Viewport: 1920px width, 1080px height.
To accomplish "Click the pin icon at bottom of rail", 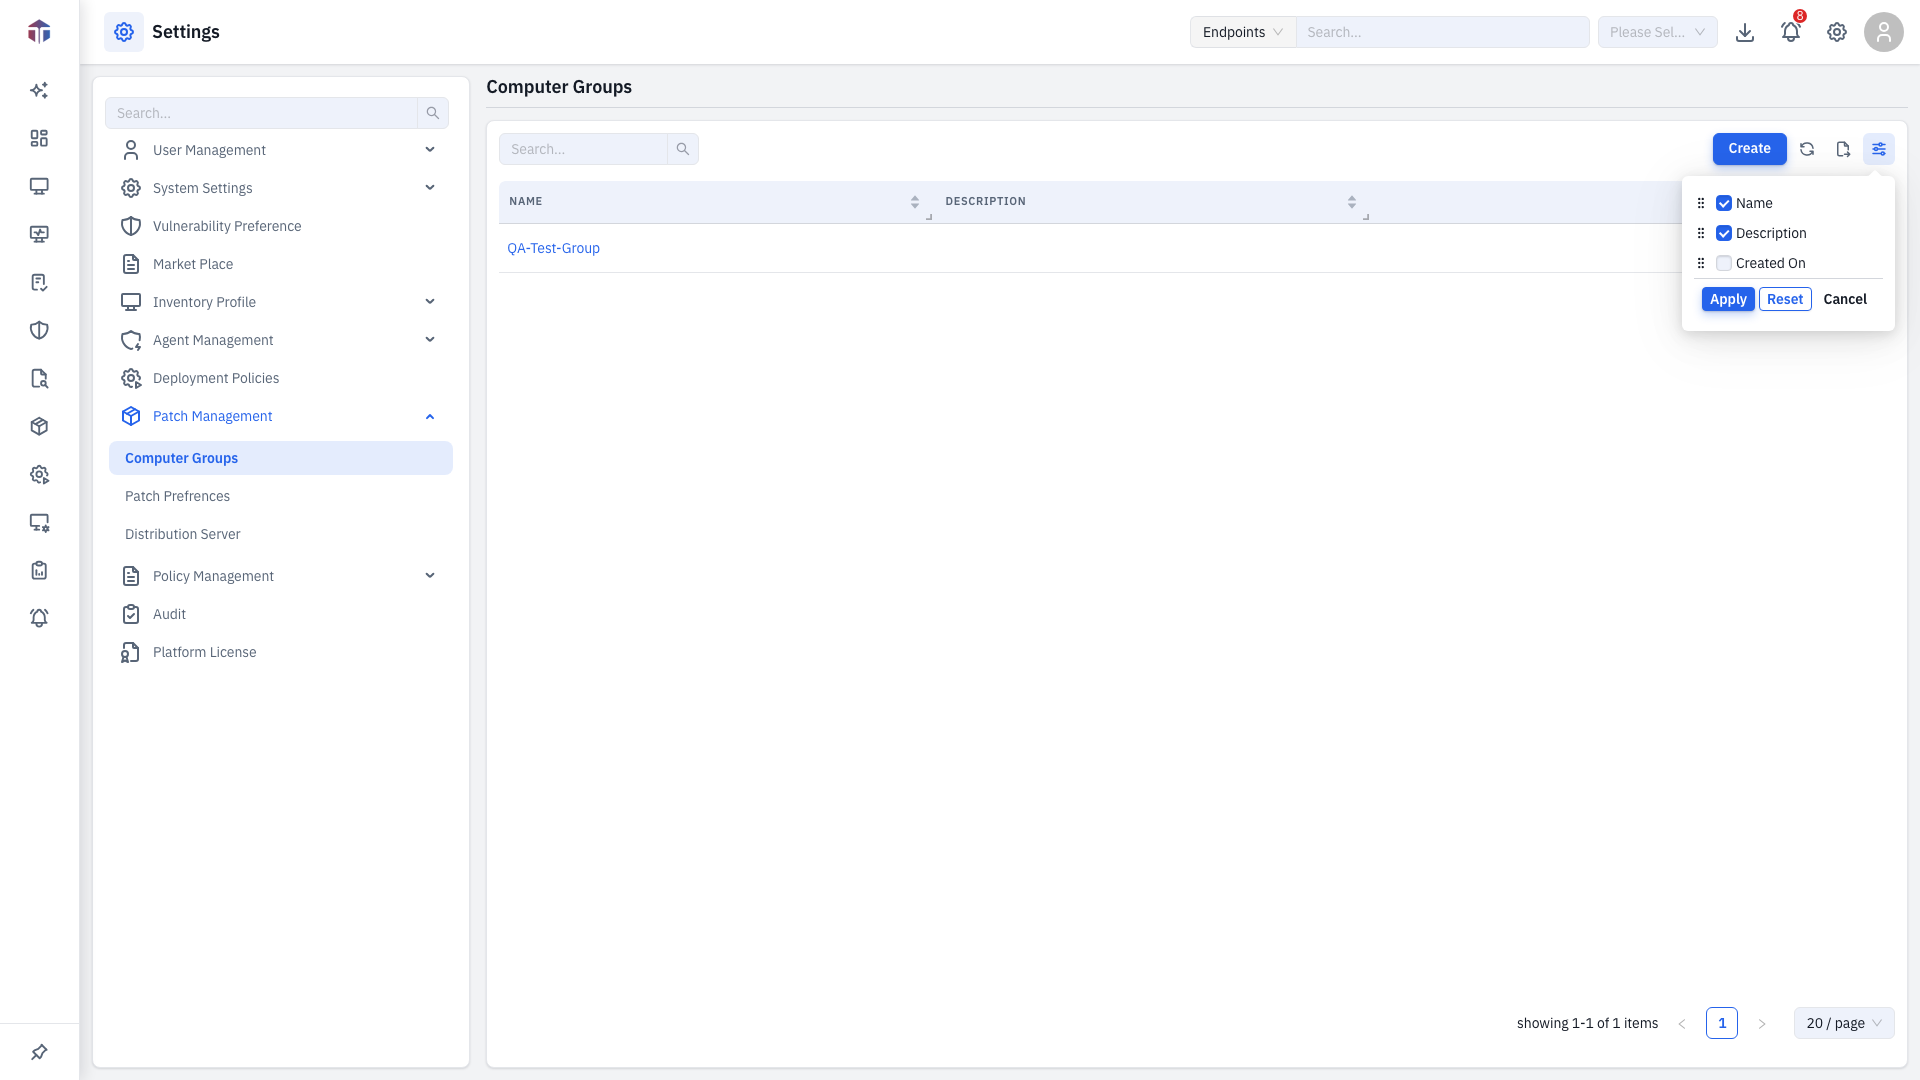I will pos(39,1052).
